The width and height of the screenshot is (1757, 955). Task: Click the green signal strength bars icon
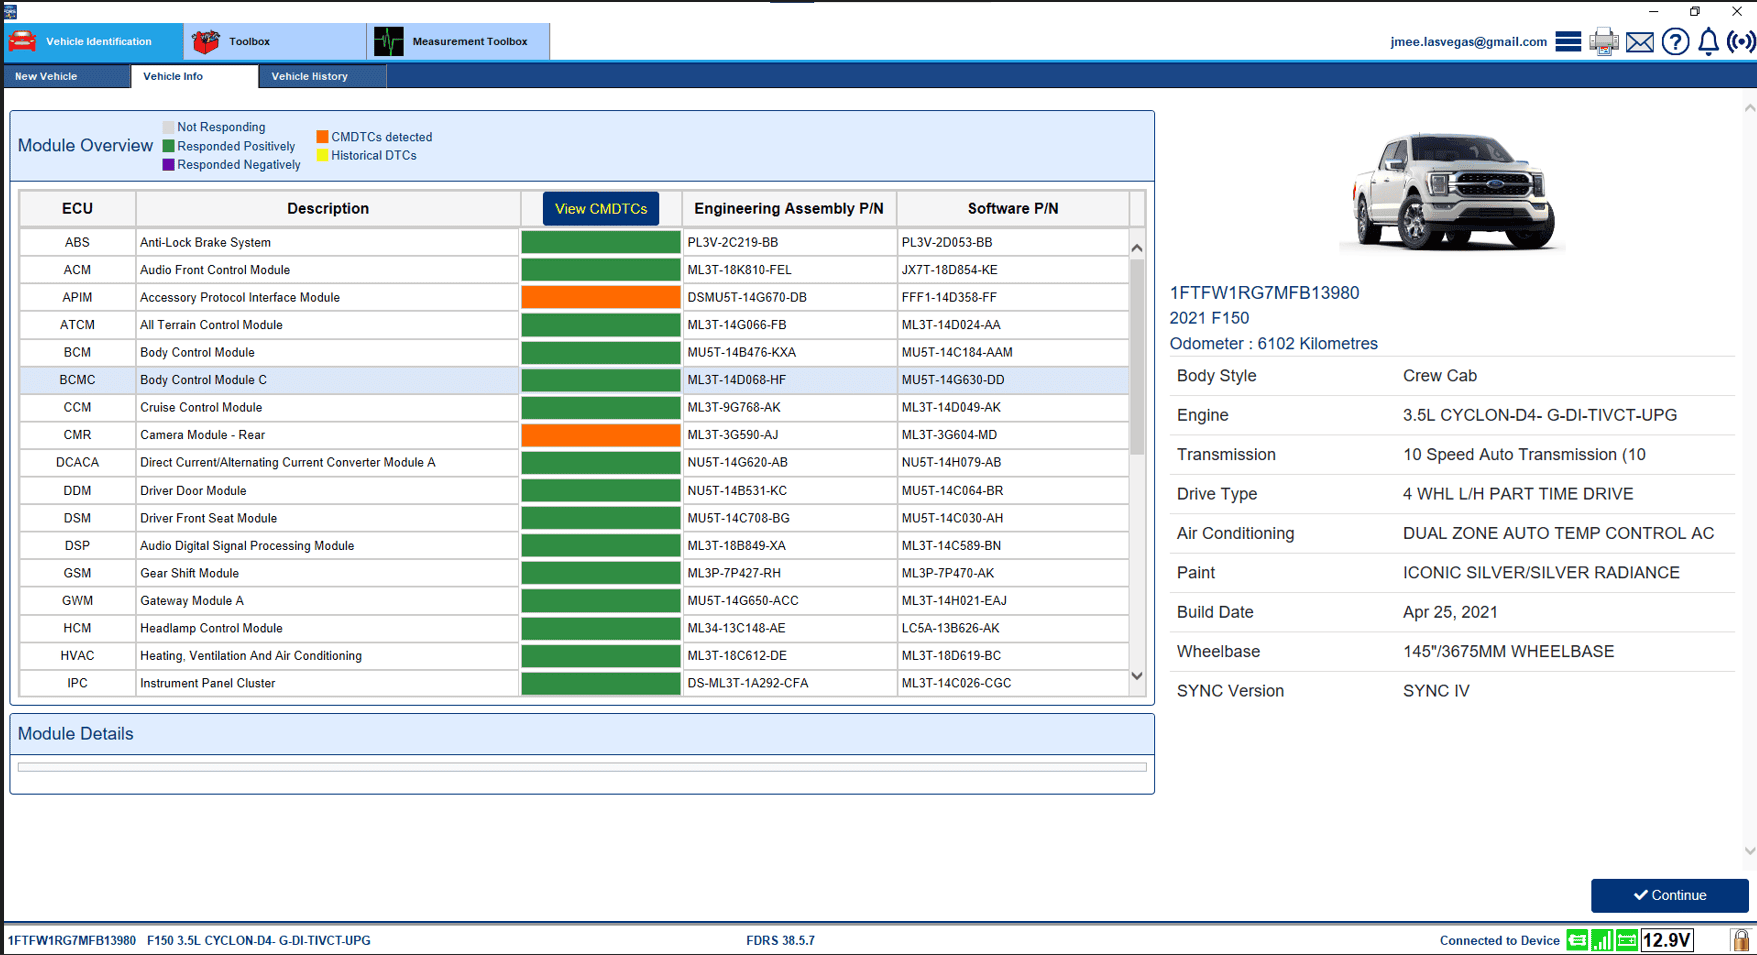[1602, 940]
